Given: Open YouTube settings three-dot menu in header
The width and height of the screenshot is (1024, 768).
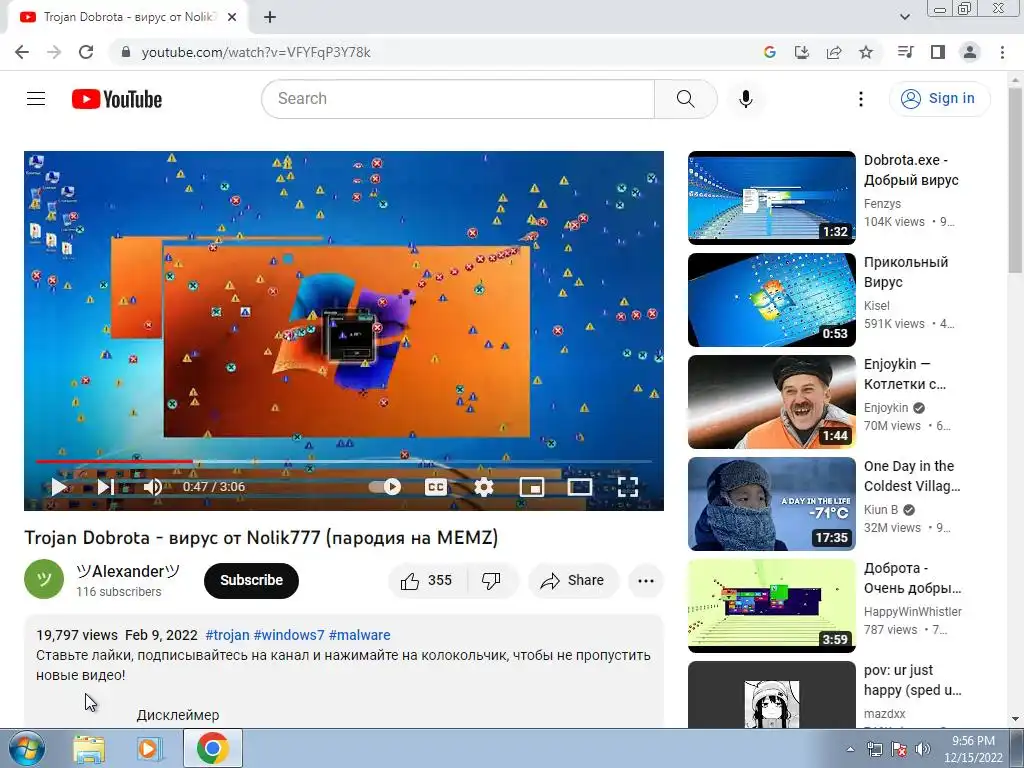Looking at the screenshot, I should point(861,99).
